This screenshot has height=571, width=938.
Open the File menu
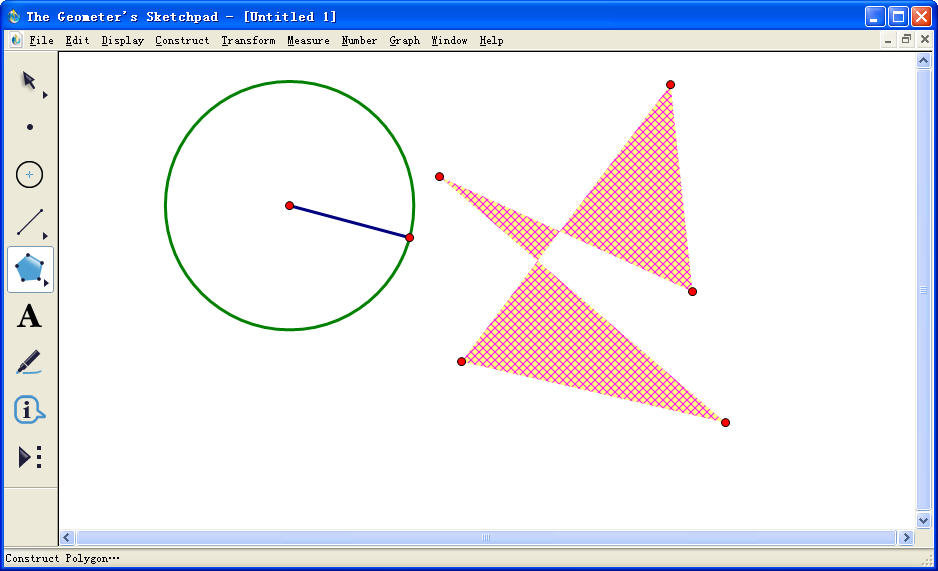pos(41,41)
